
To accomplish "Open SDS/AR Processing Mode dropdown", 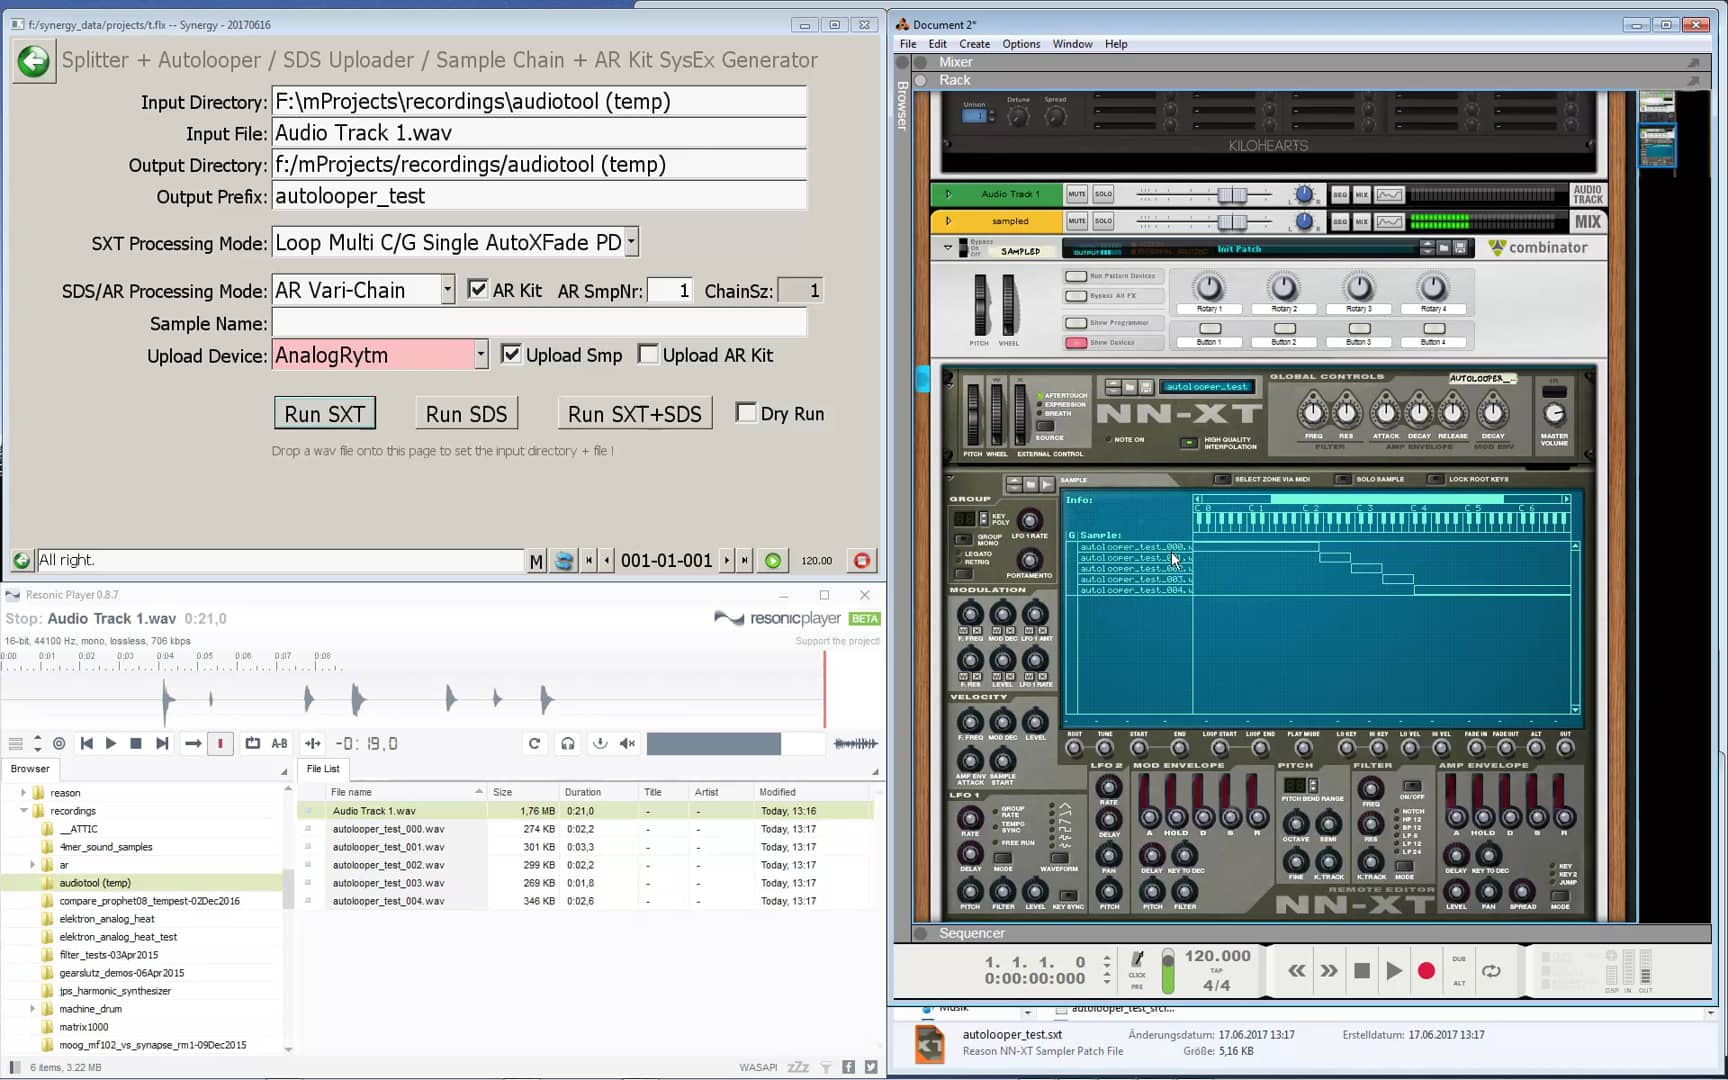I will click(447, 290).
